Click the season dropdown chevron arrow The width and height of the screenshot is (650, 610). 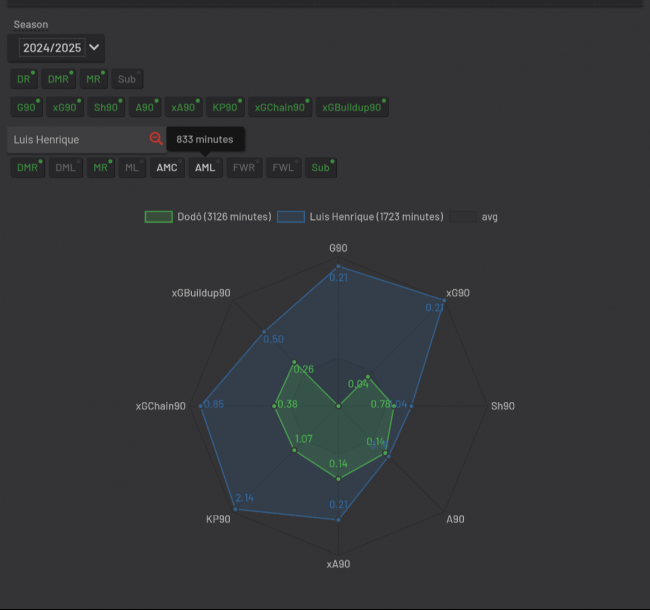click(95, 47)
